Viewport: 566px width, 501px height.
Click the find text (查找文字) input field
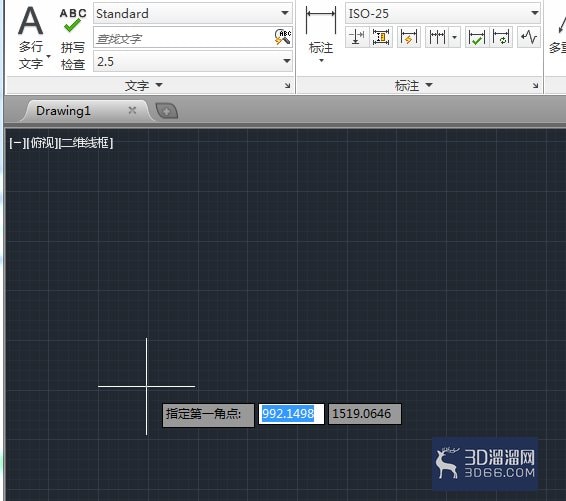[x=183, y=38]
